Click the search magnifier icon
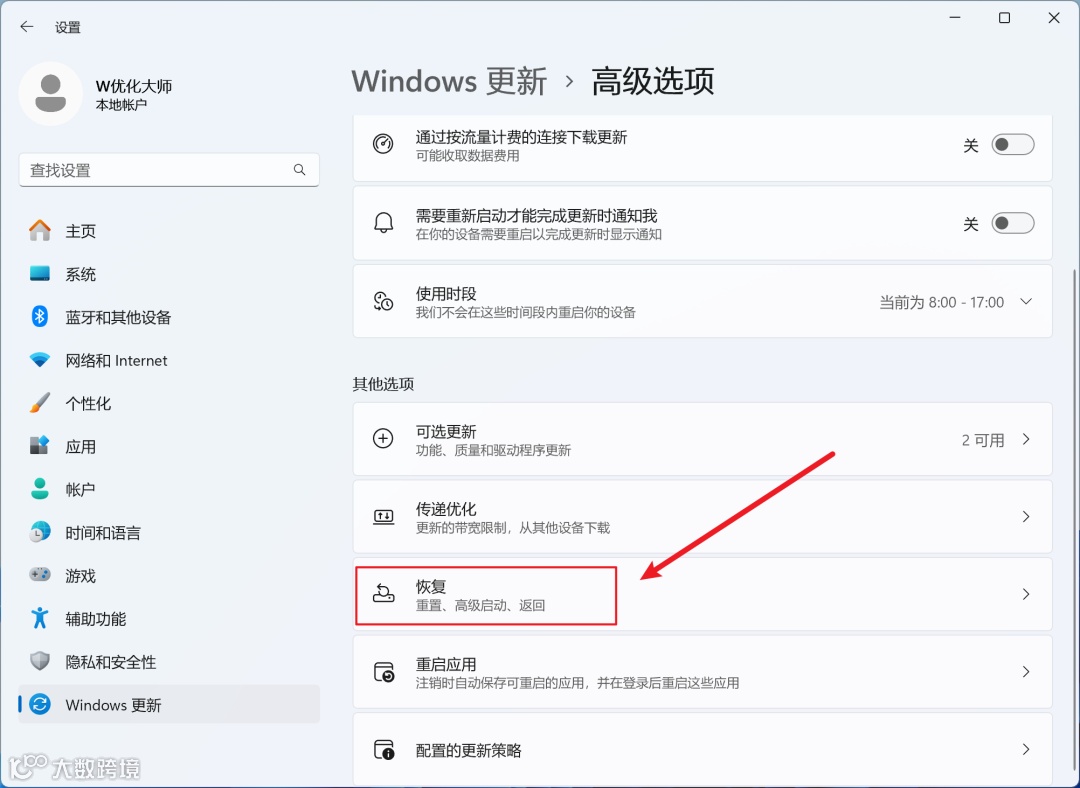 point(300,169)
